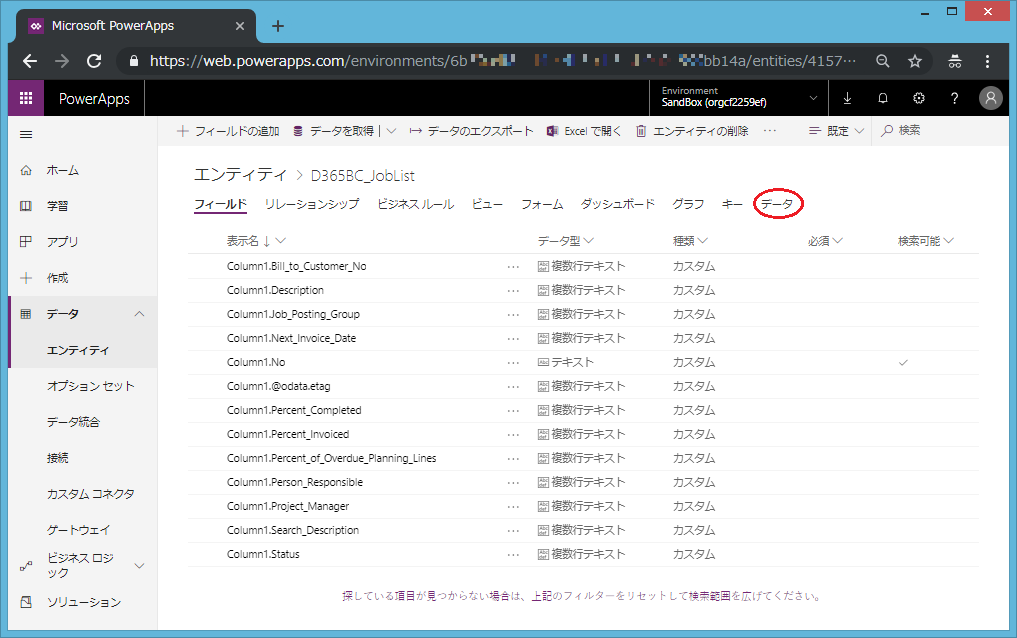Select the フィールド tab
Image resolution: width=1017 pixels, height=638 pixels.
pos(221,204)
